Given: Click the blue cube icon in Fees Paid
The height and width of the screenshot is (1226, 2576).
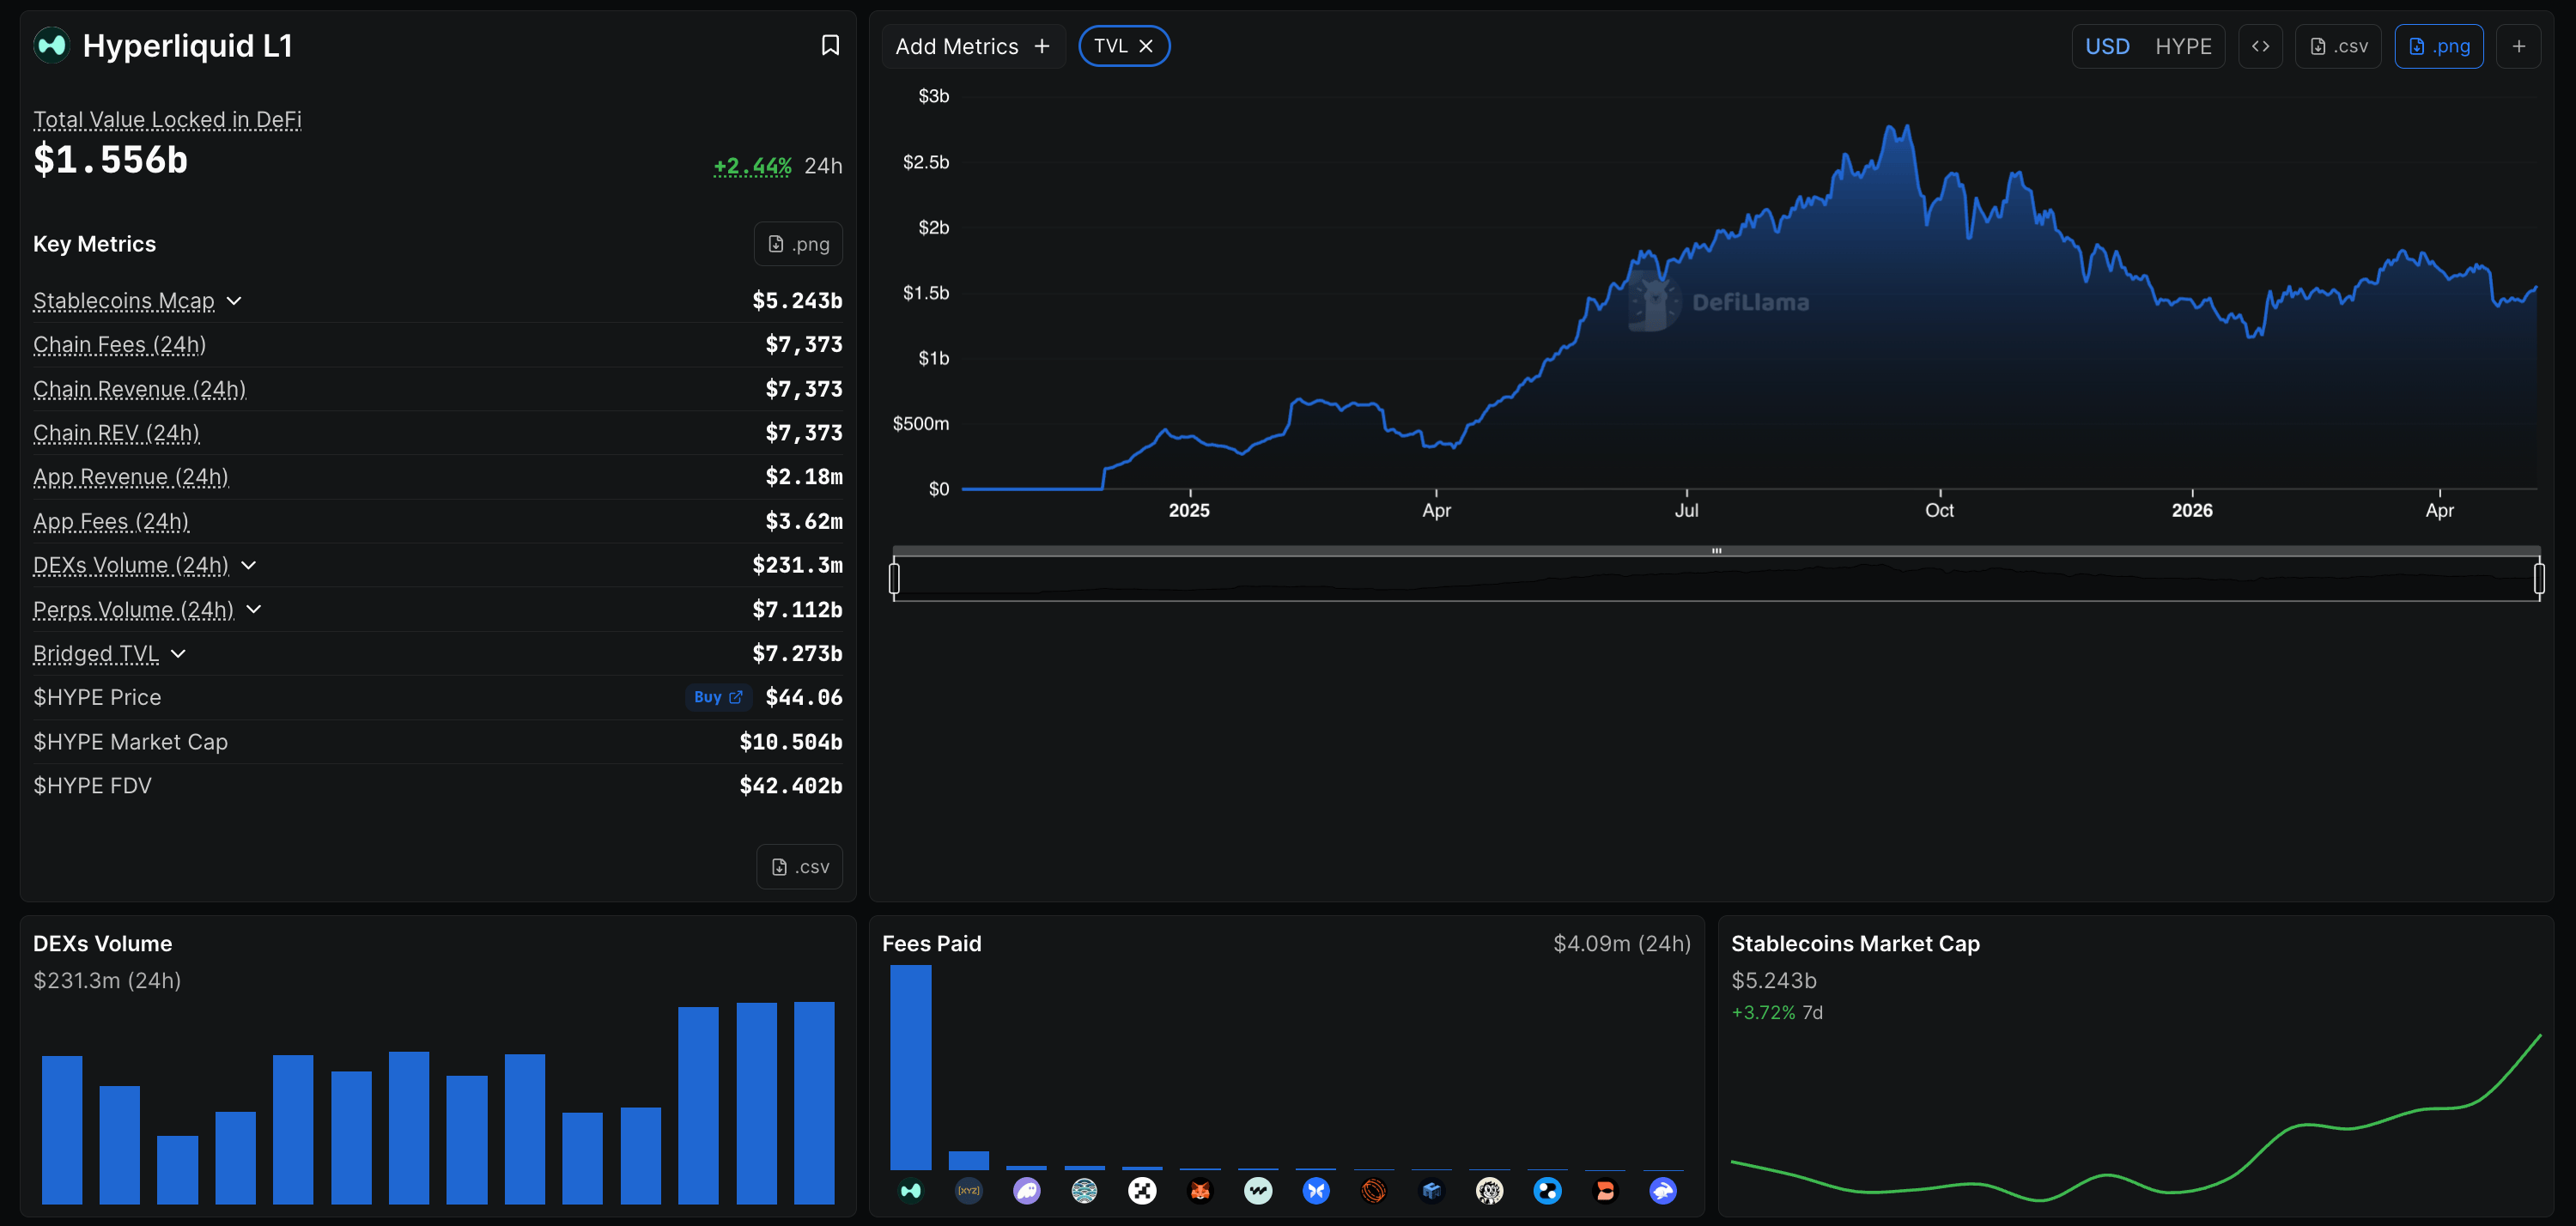Looking at the screenshot, I should coord(1432,1190).
